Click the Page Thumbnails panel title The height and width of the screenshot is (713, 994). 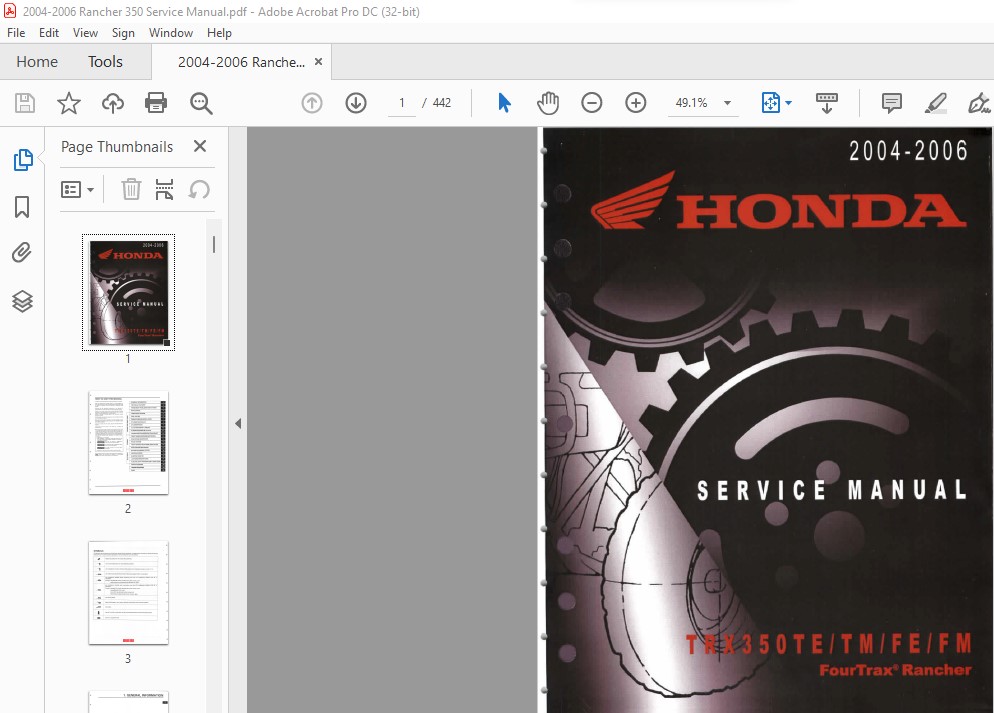[x=117, y=146]
